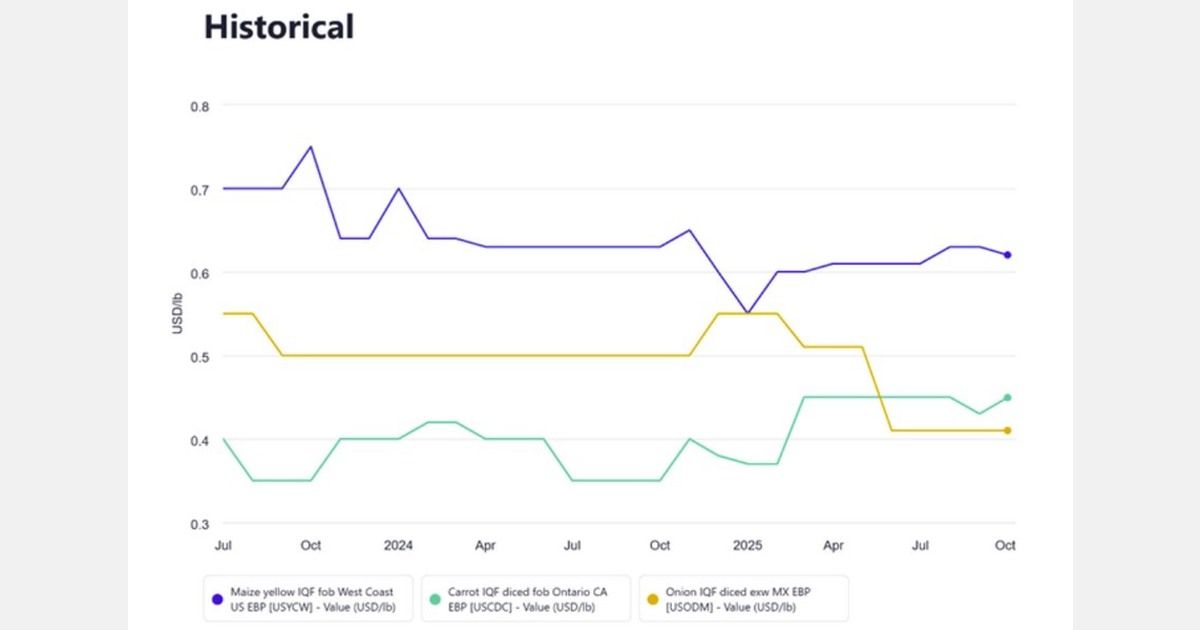Viewport: 1200px width, 630px height.
Task: Click the USD/lb axis title
Action: (177, 313)
